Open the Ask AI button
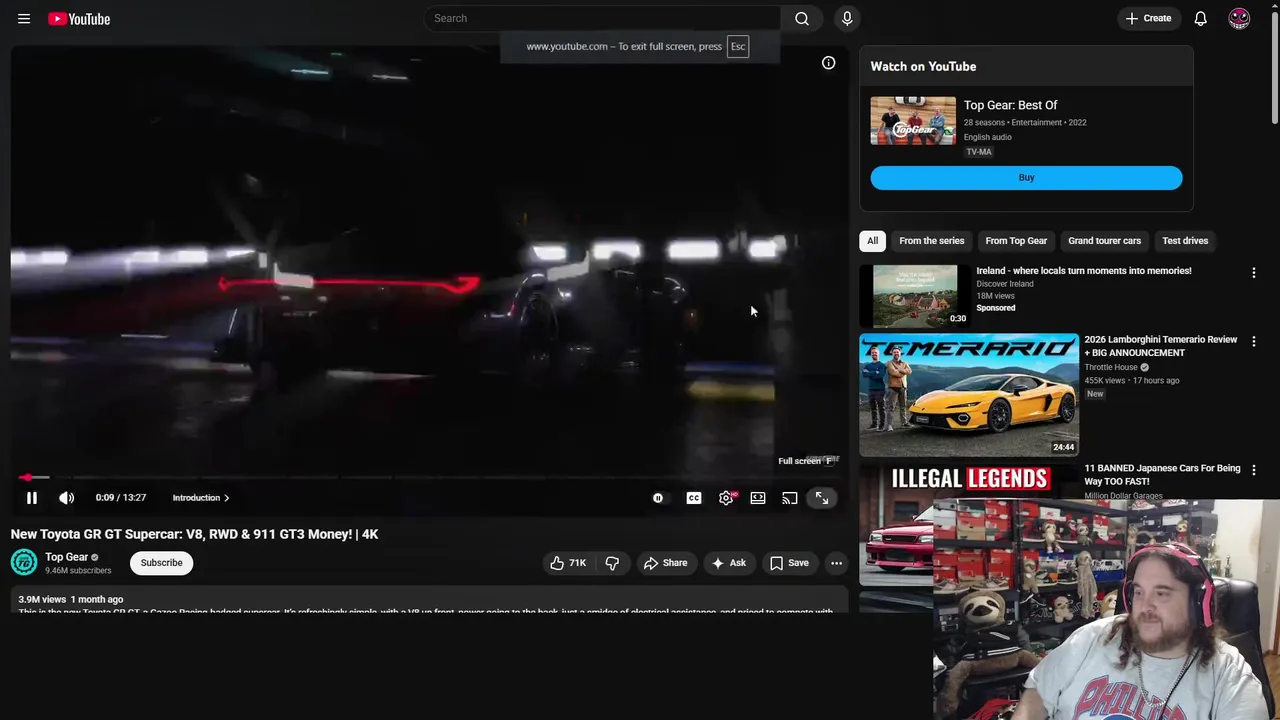 click(728, 563)
